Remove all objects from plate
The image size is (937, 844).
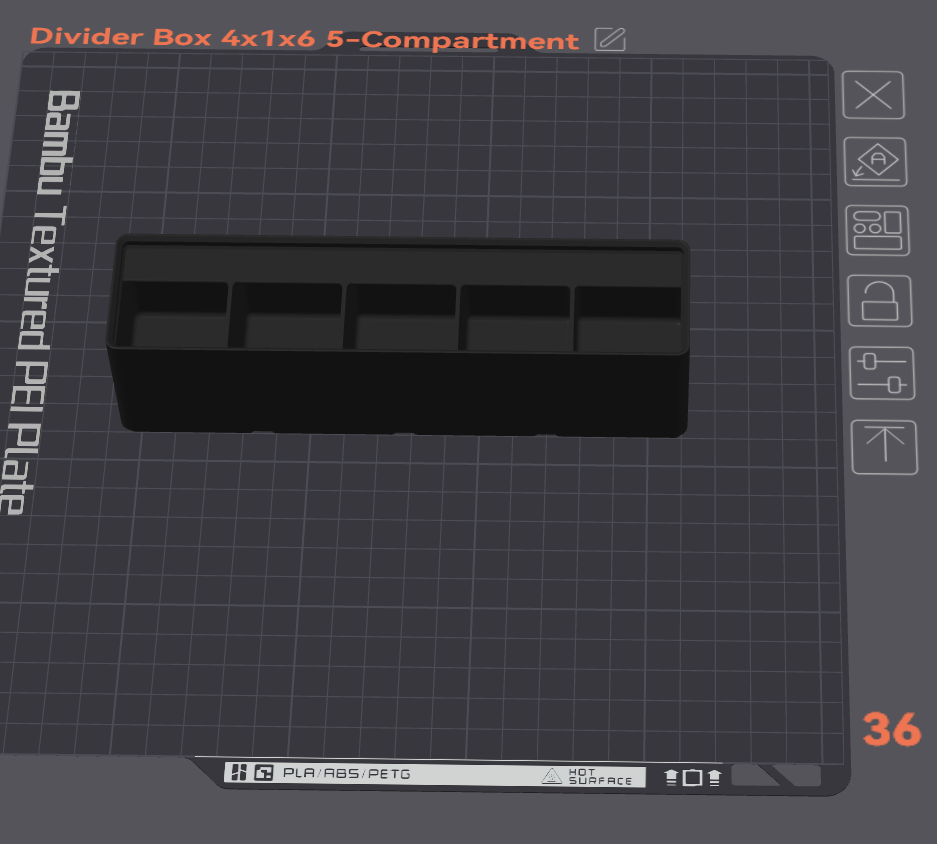(x=873, y=95)
